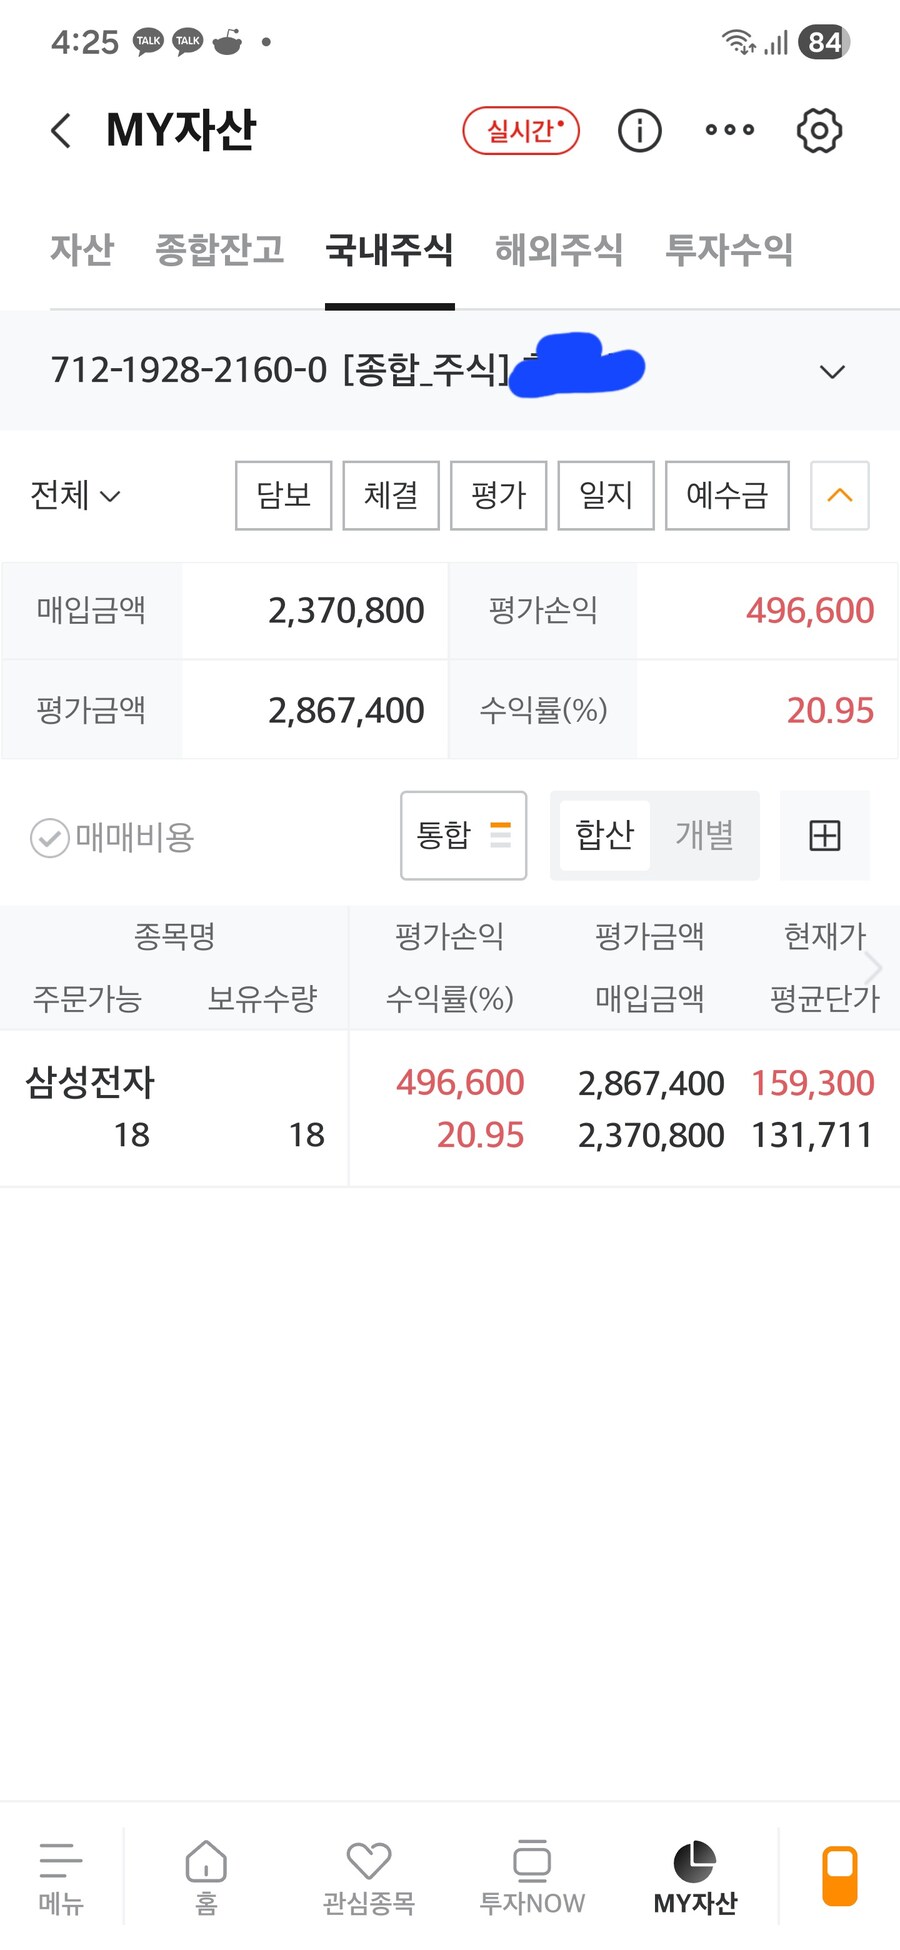
Task: Go to 홈 in bottom navigation
Action: pos(206,1877)
